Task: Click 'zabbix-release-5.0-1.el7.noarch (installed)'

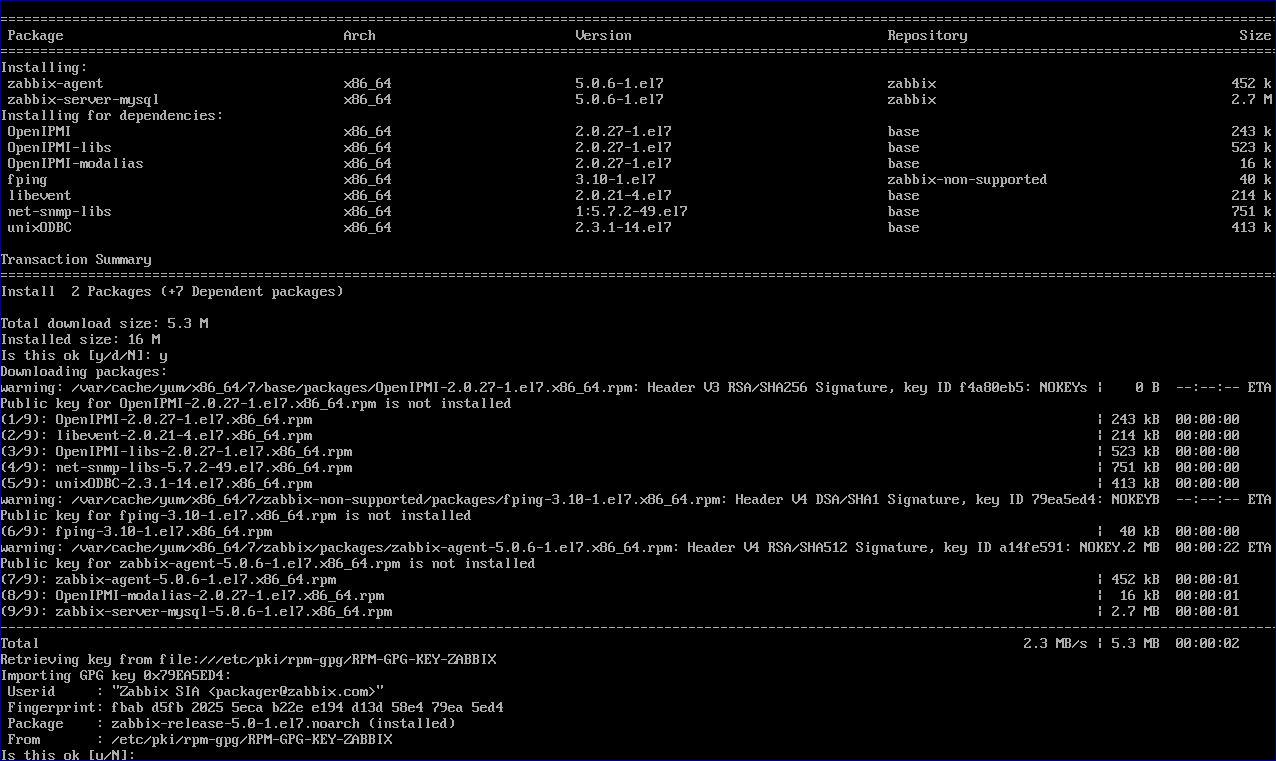Action: (283, 724)
